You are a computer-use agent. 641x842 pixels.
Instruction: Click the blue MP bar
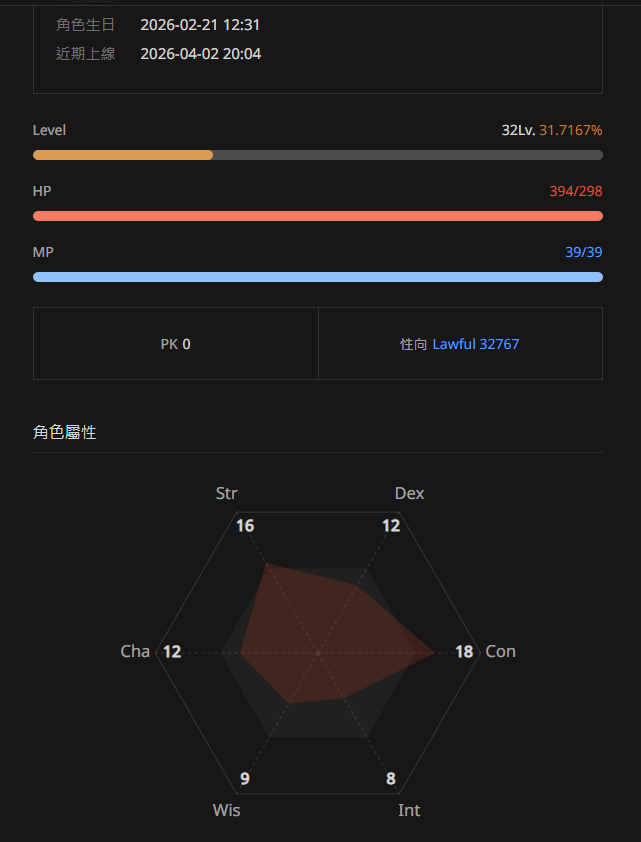click(x=317, y=277)
